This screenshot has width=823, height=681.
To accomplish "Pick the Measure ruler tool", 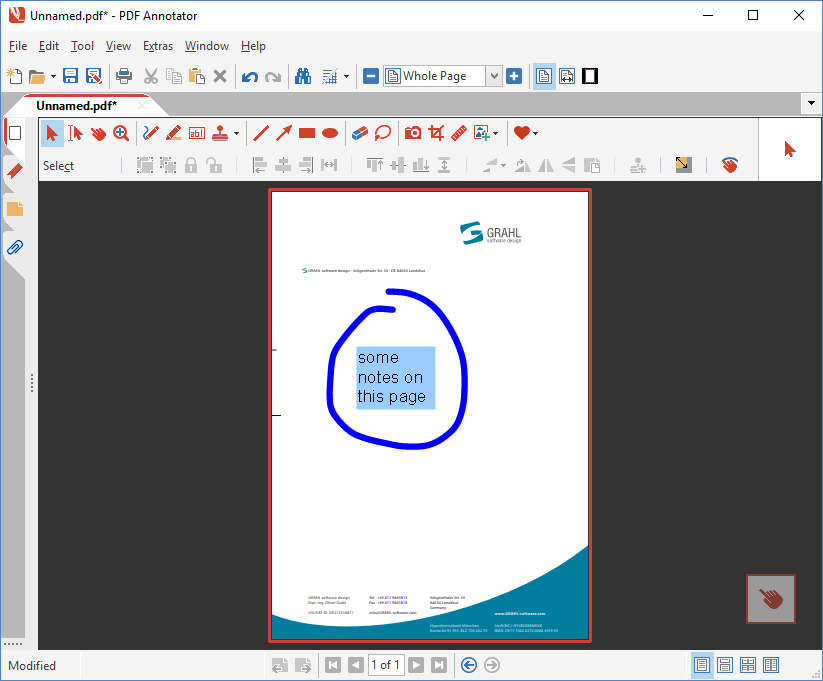I will 459,133.
